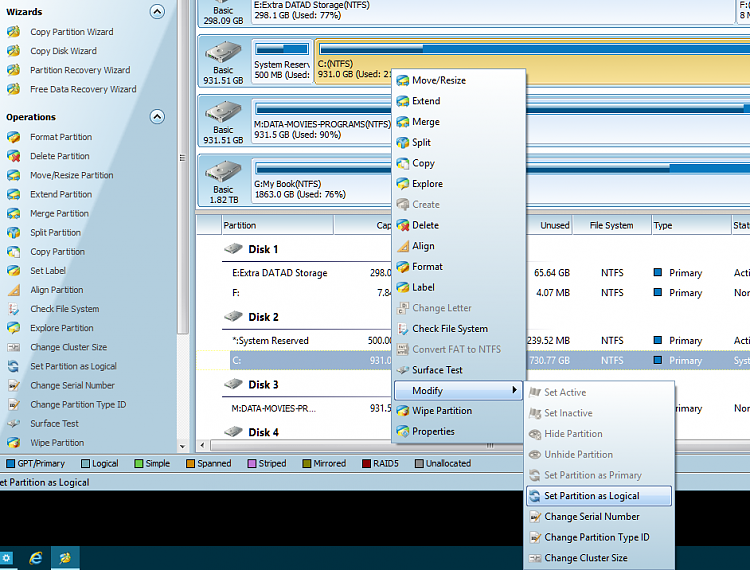750x570 pixels.
Task: Click the Split Partition icon in sidebar
Action: (x=13, y=232)
